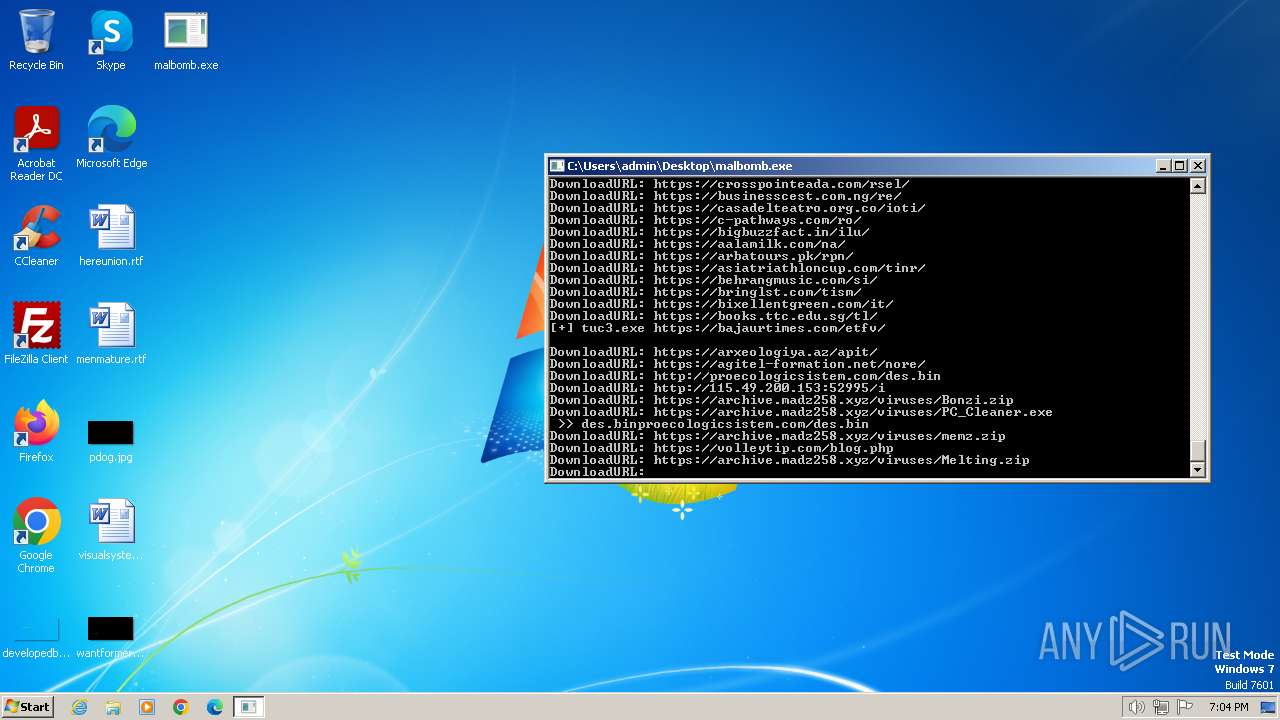The width and height of the screenshot is (1280, 720).
Task: Select FileZilla Client shortcut
Action: coord(36,334)
